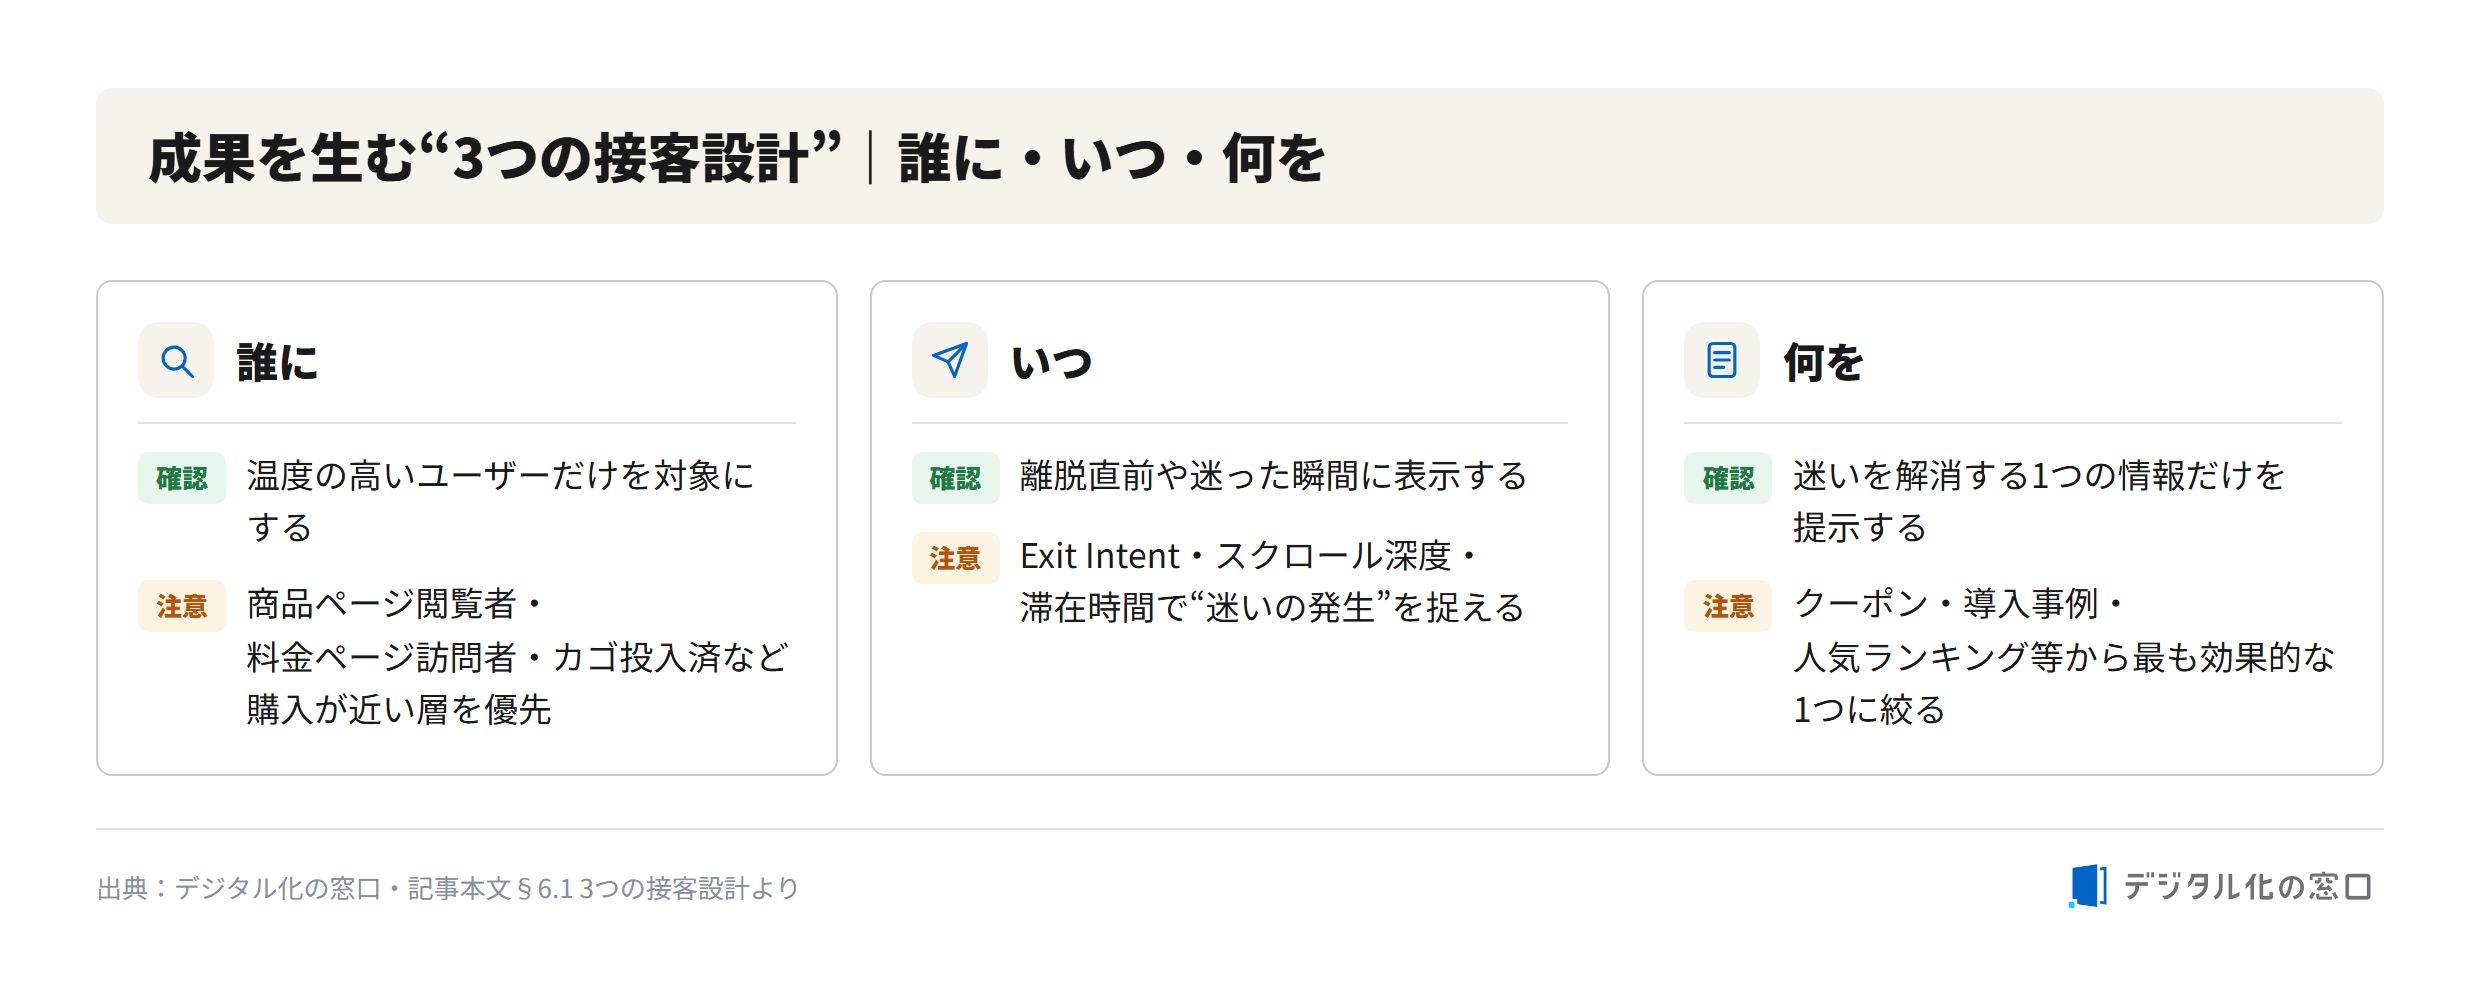Click the デジタル化の窓口 logo icon
Image resolution: width=2480 pixels, height=1004 pixels.
point(2088,886)
